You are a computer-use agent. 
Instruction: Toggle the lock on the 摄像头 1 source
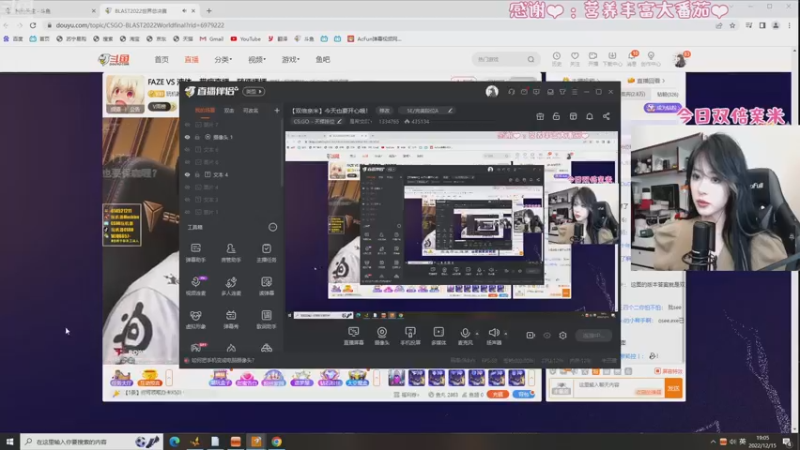[x=197, y=137]
